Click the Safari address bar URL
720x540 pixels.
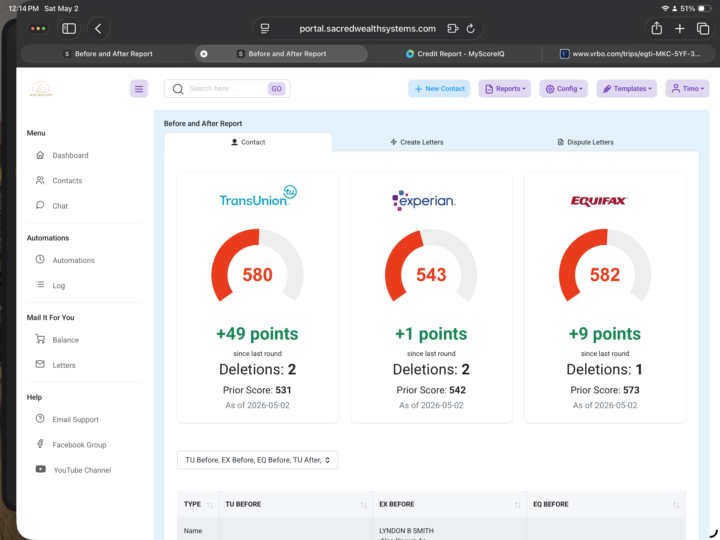coord(367,28)
